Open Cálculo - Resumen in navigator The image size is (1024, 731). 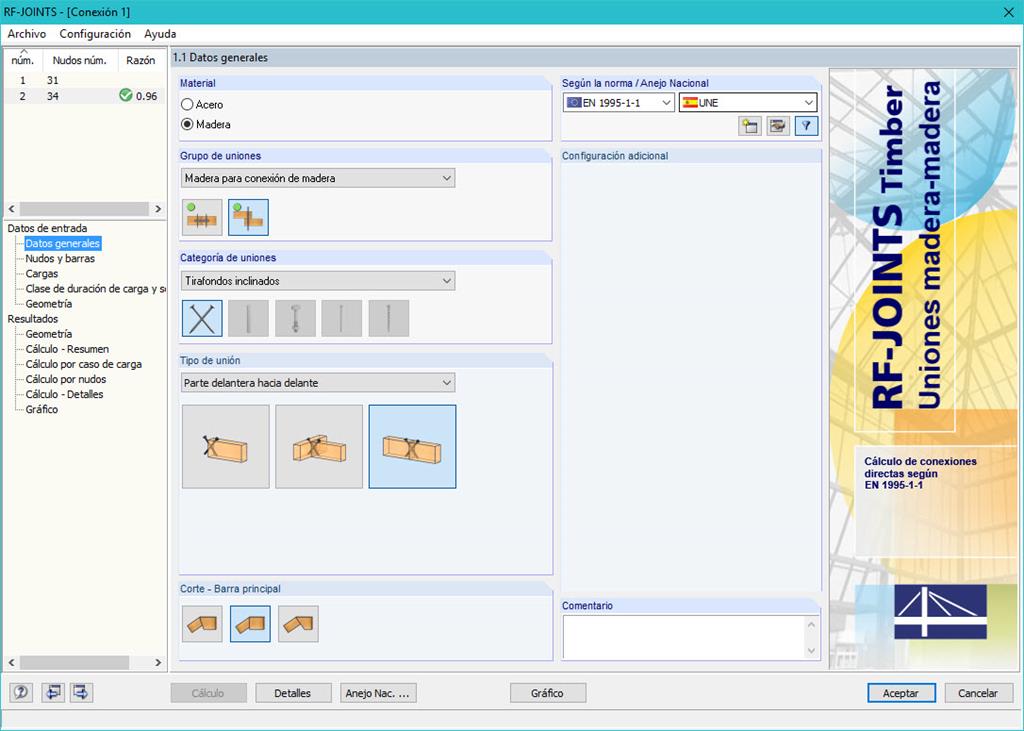coord(67,349)
